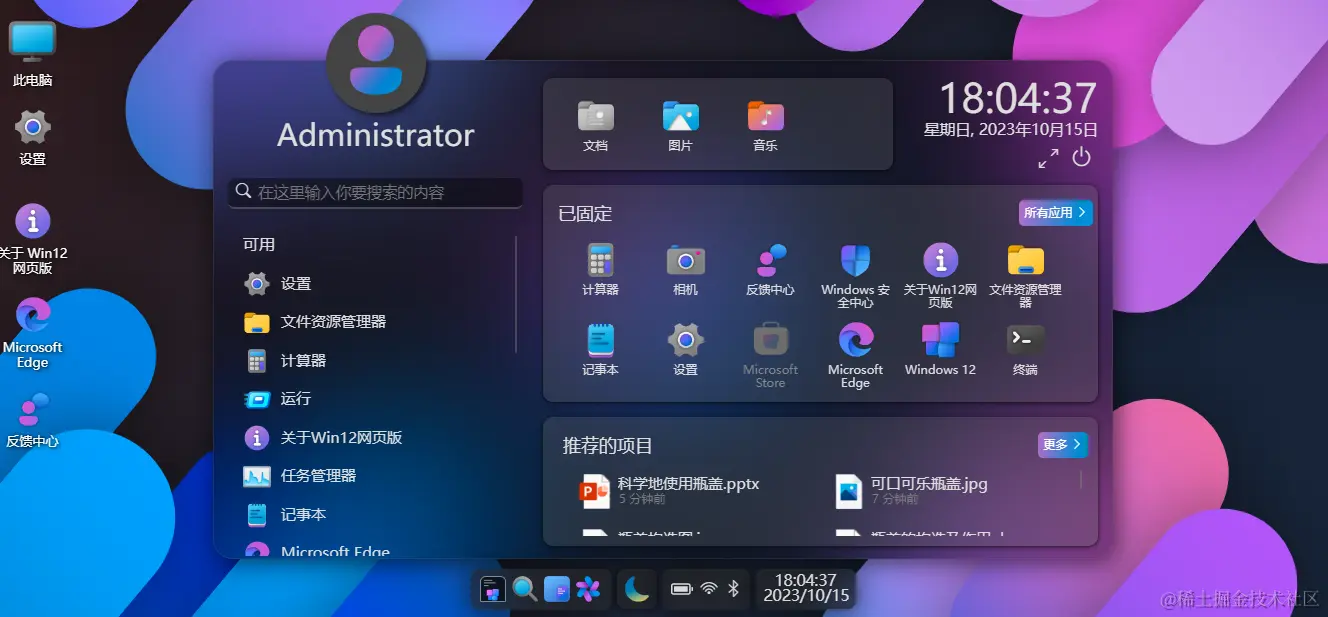Click the Administrator user name
The height and width of the screenshot is (617, 1328).
(376, 135)
